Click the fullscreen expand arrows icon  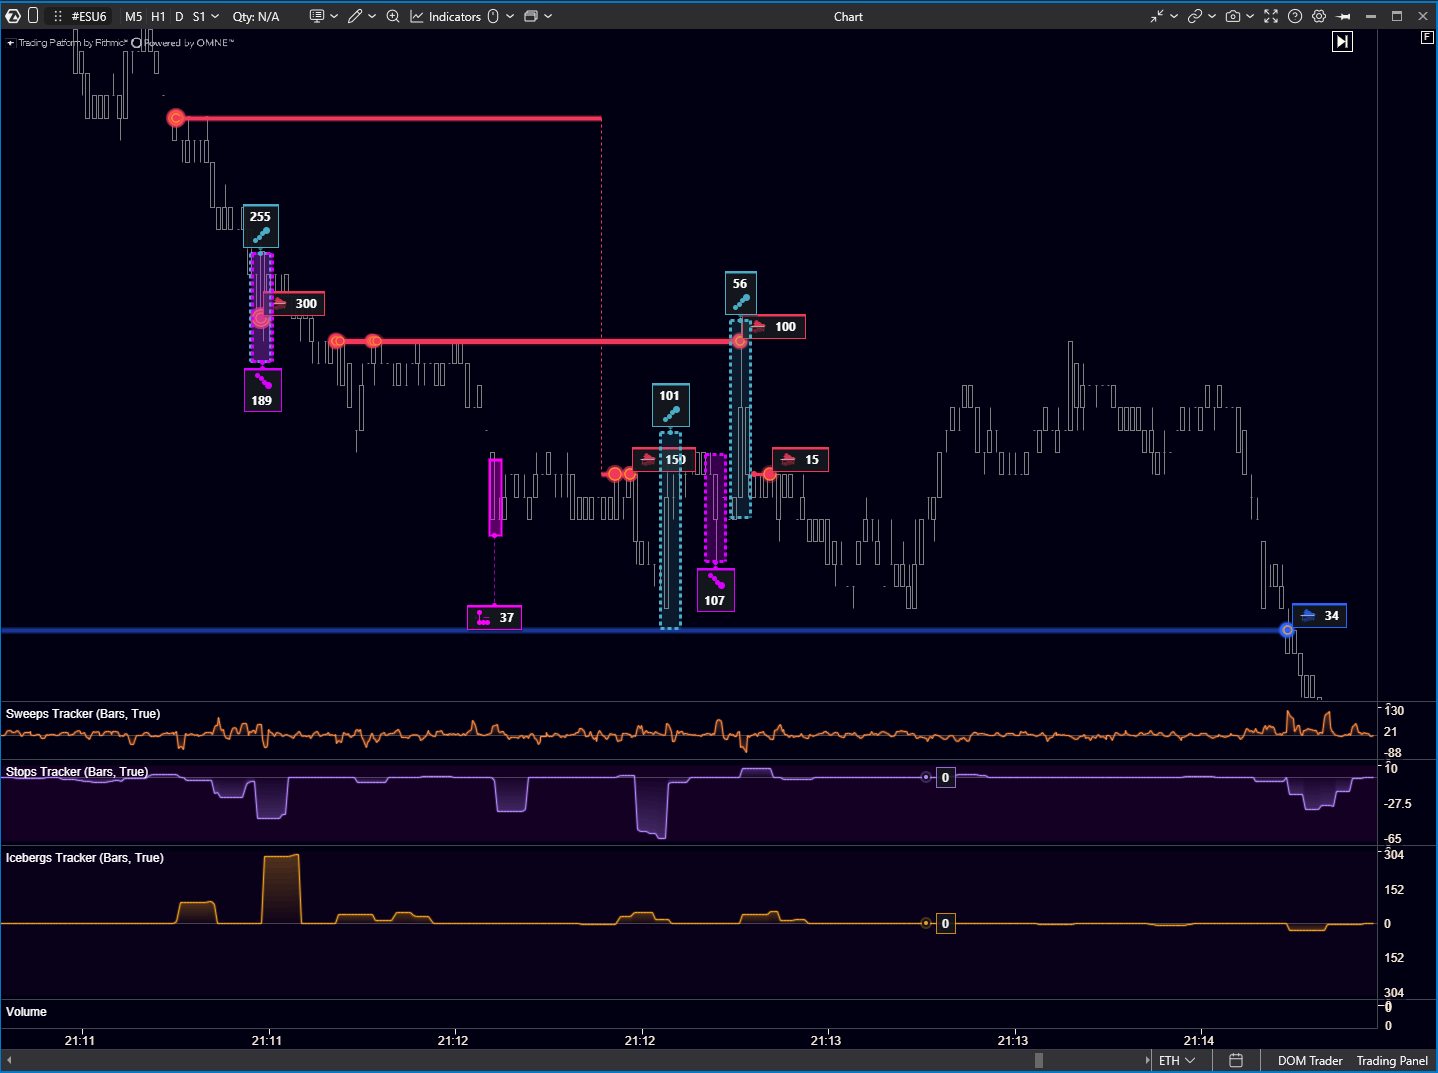coord(1271,16)
